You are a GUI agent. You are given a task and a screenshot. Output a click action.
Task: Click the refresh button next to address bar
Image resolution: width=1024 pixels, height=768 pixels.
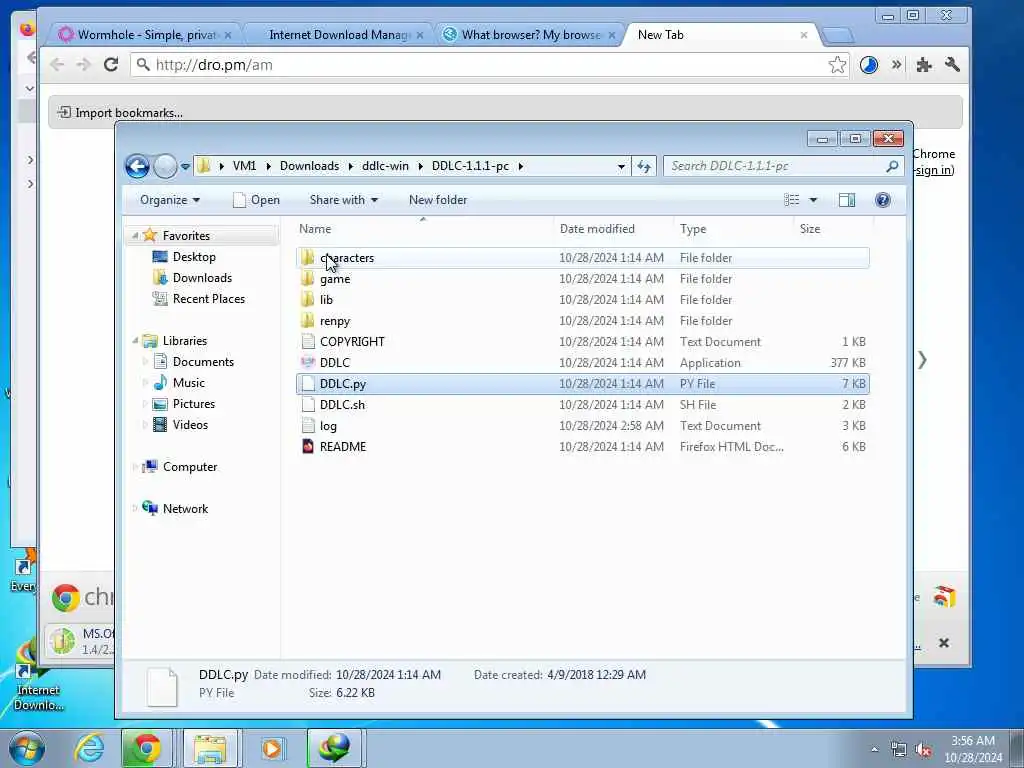[644, 167]
